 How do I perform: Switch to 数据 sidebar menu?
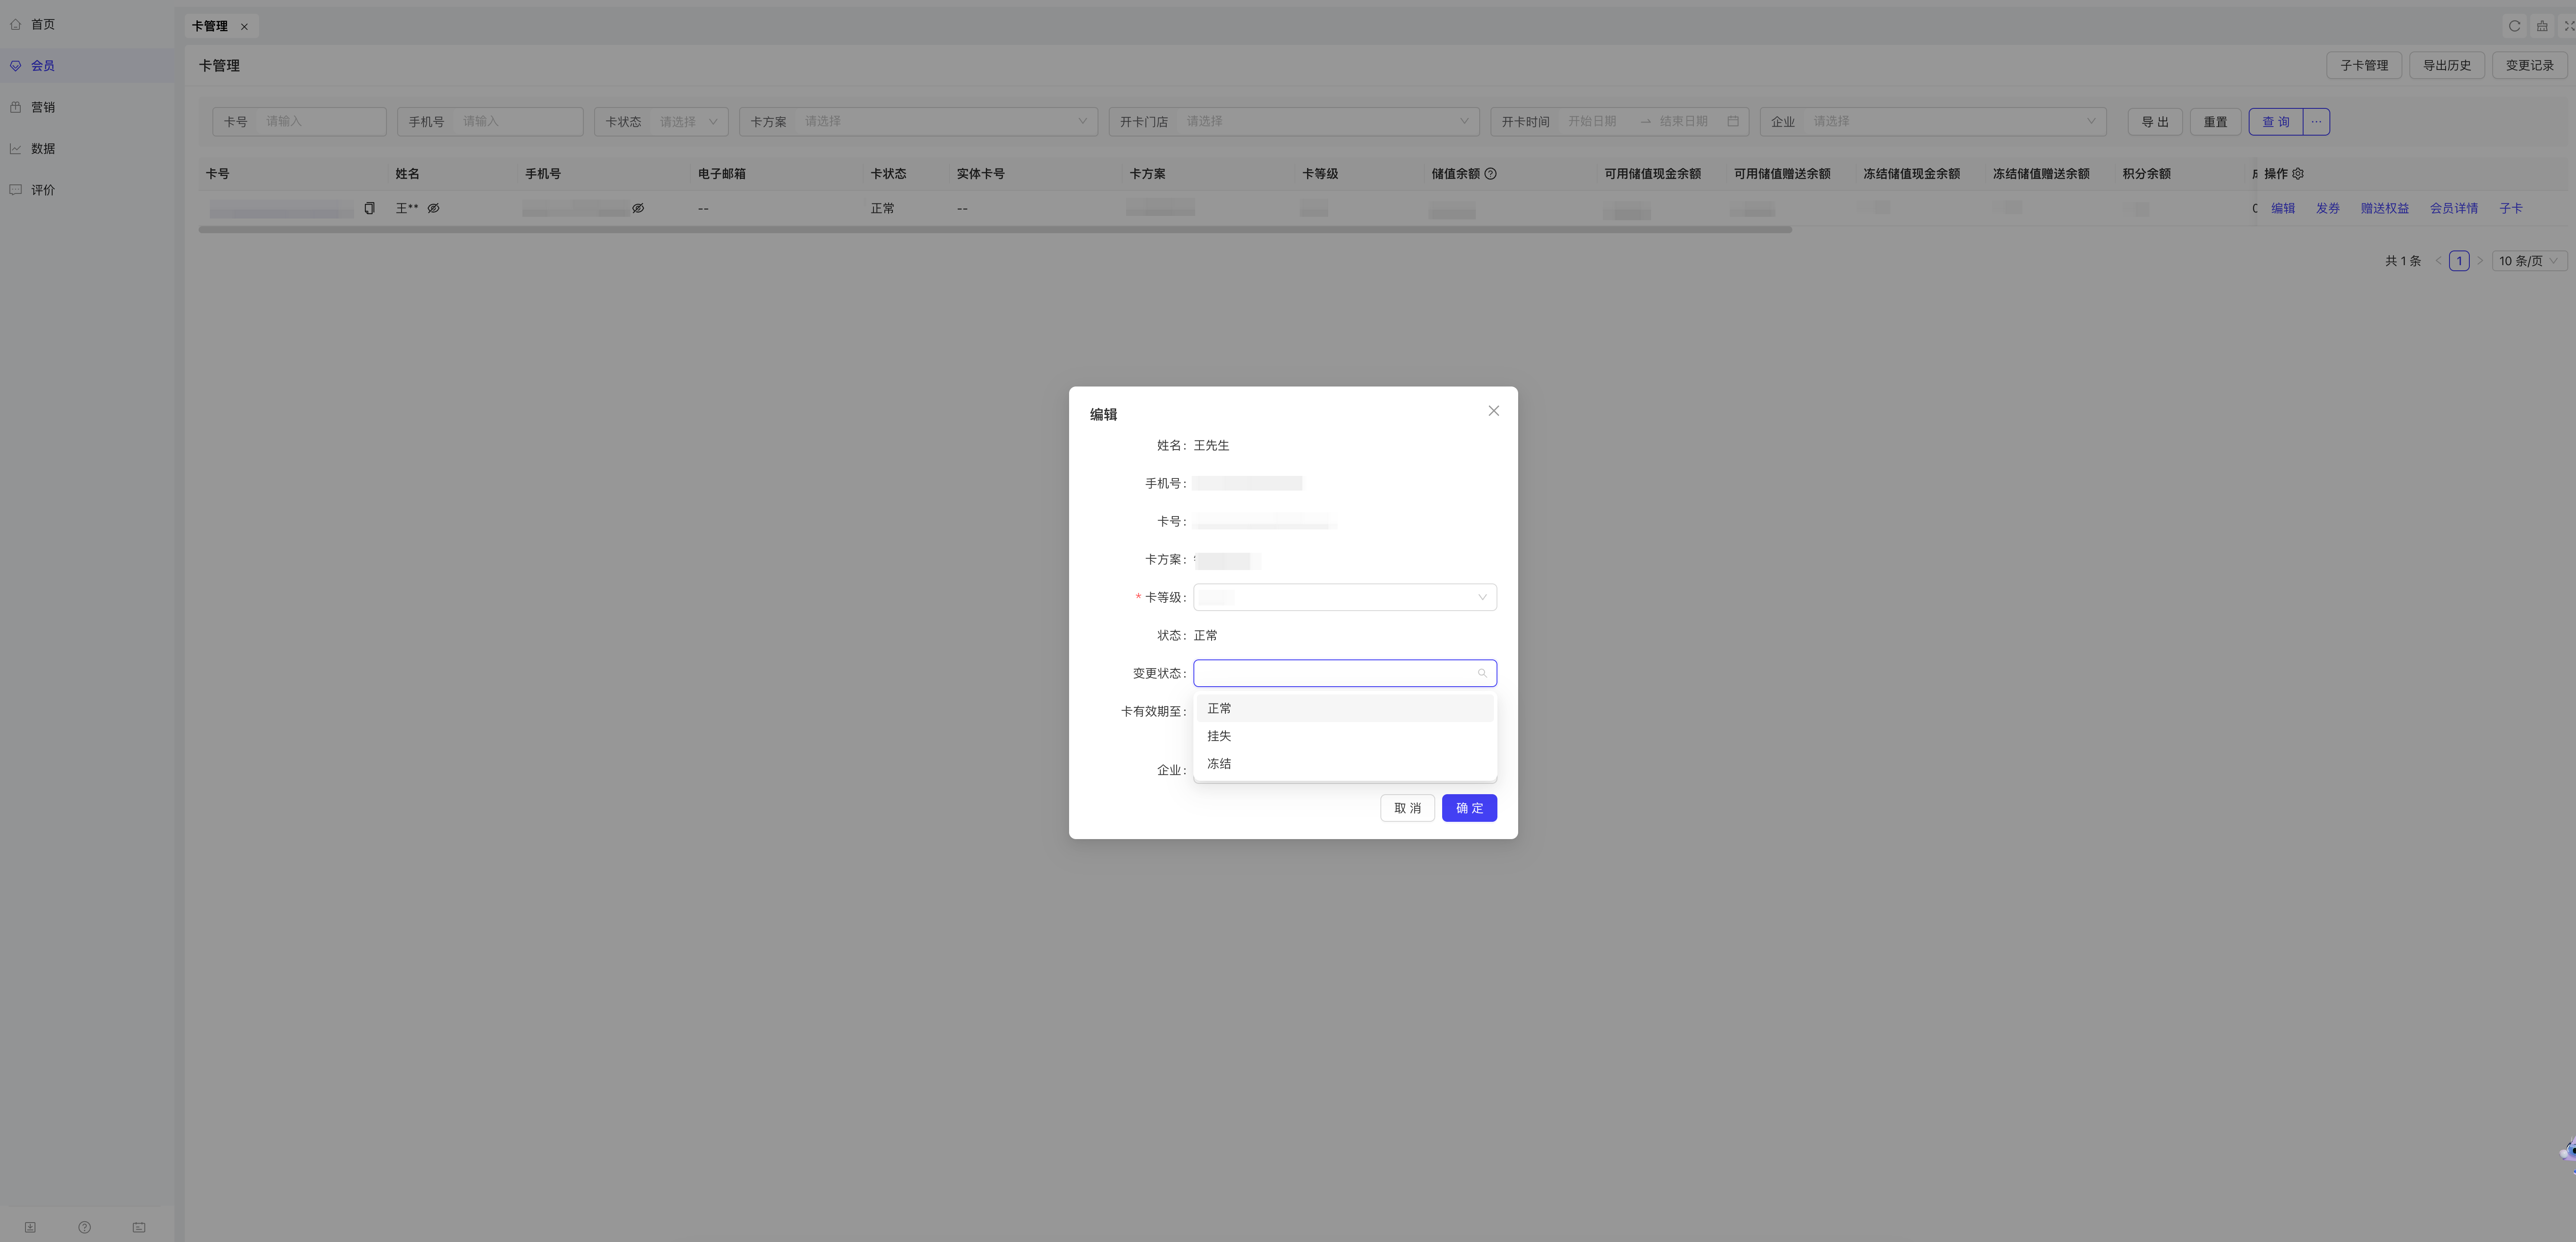43,149
